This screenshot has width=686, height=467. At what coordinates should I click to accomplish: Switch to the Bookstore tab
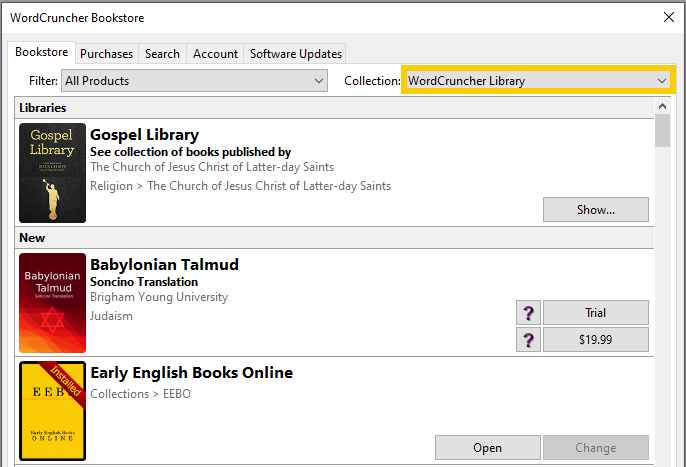point(42,52)
